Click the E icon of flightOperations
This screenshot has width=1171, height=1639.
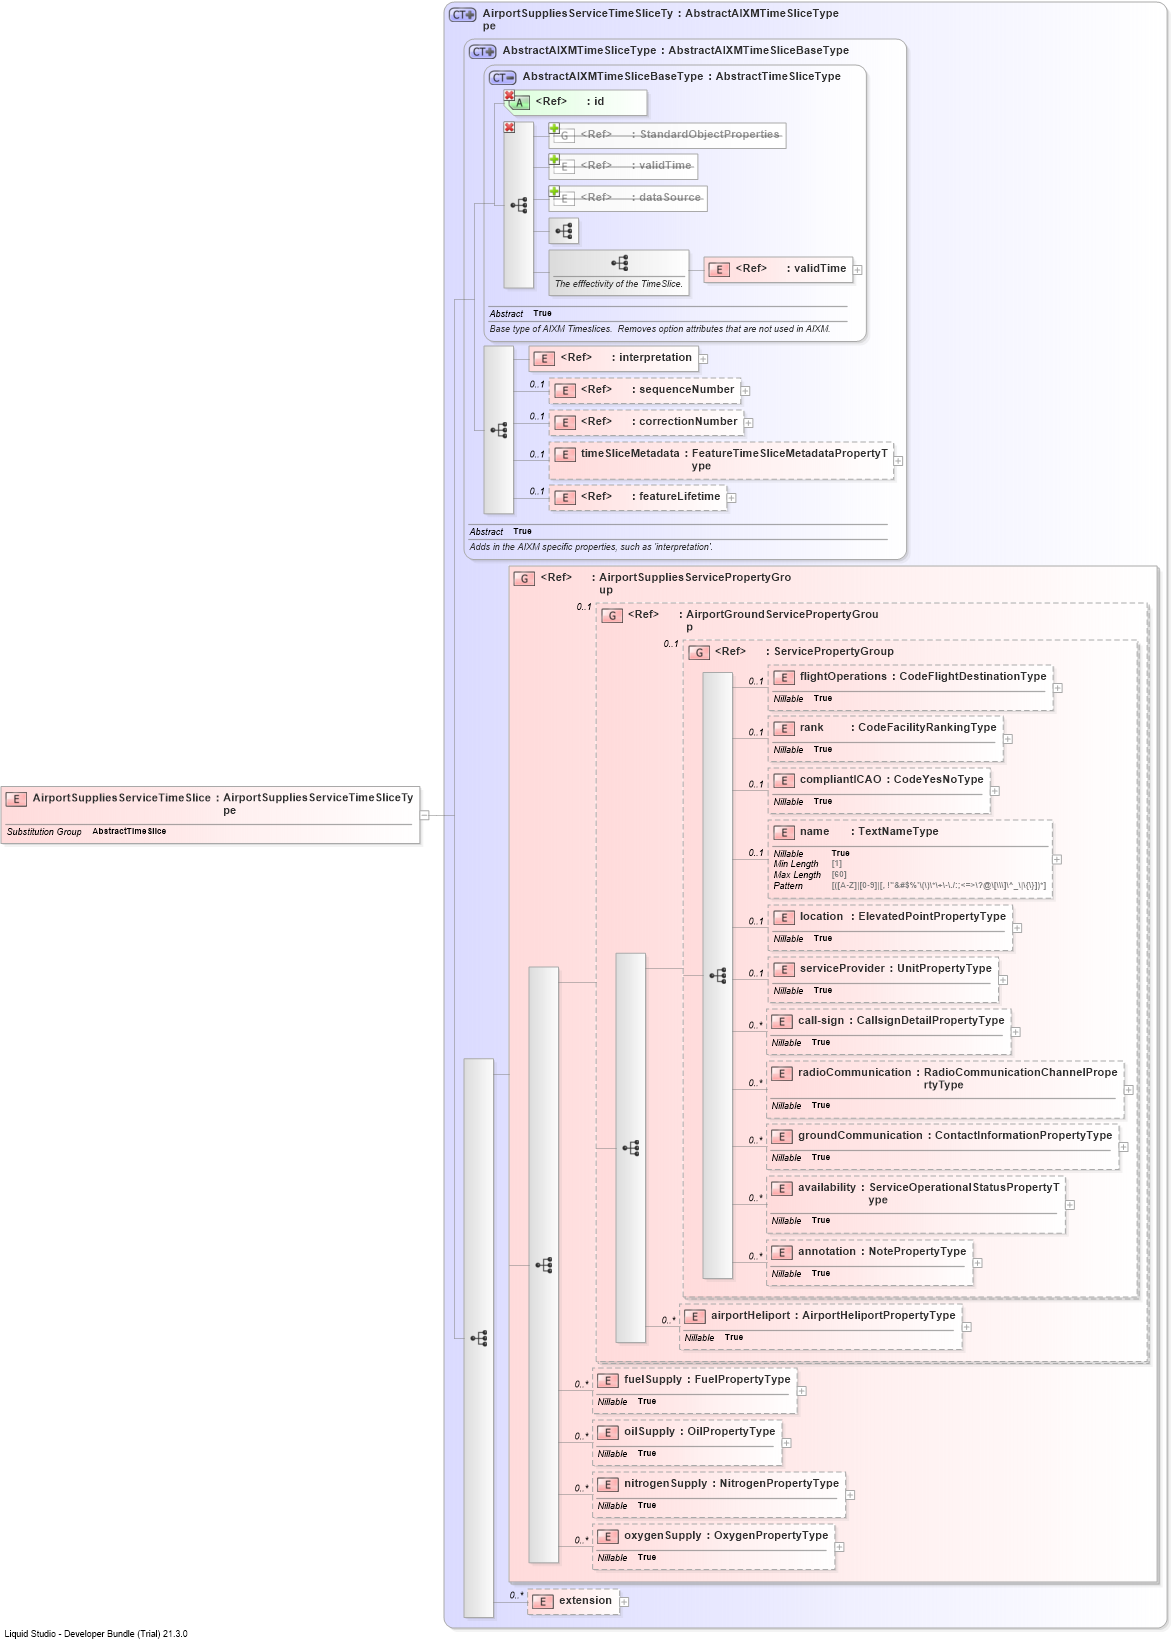click(784, 677)
